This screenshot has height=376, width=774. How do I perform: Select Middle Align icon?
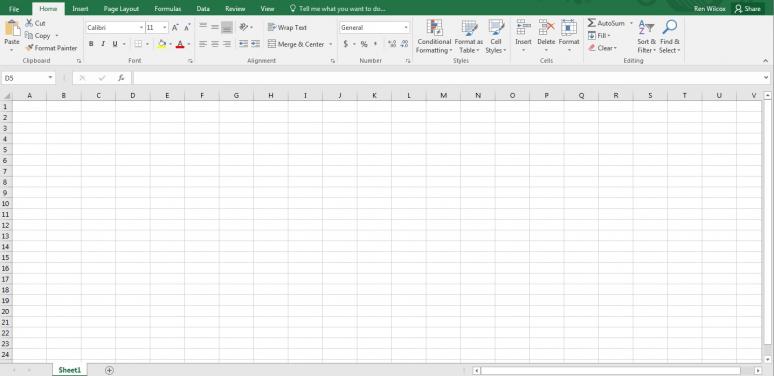[x=215, y=27]
